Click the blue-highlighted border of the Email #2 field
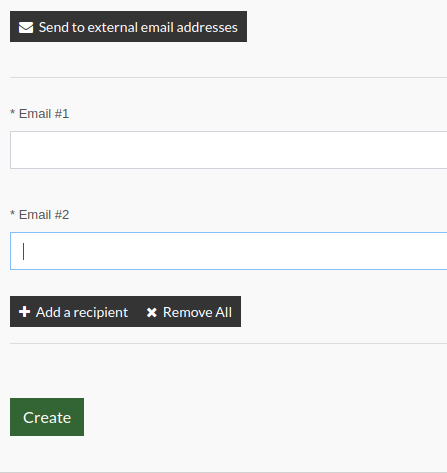The width and height of the screenshot is (447, 473). coord(229,233)
